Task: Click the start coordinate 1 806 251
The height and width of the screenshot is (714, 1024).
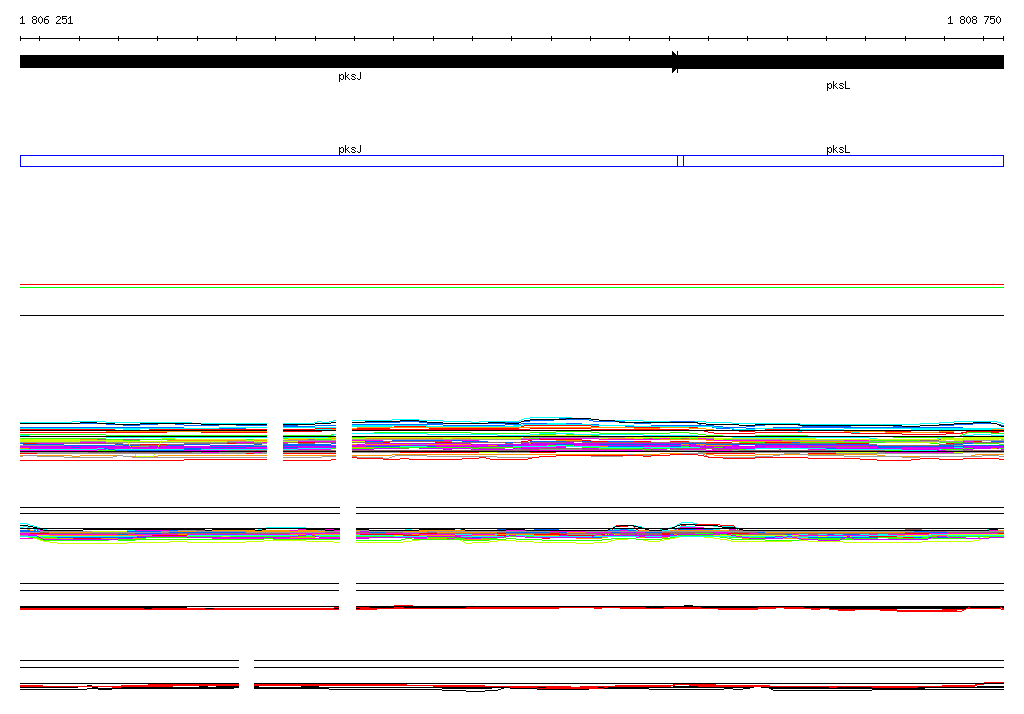Action: [x=46, y=20]
